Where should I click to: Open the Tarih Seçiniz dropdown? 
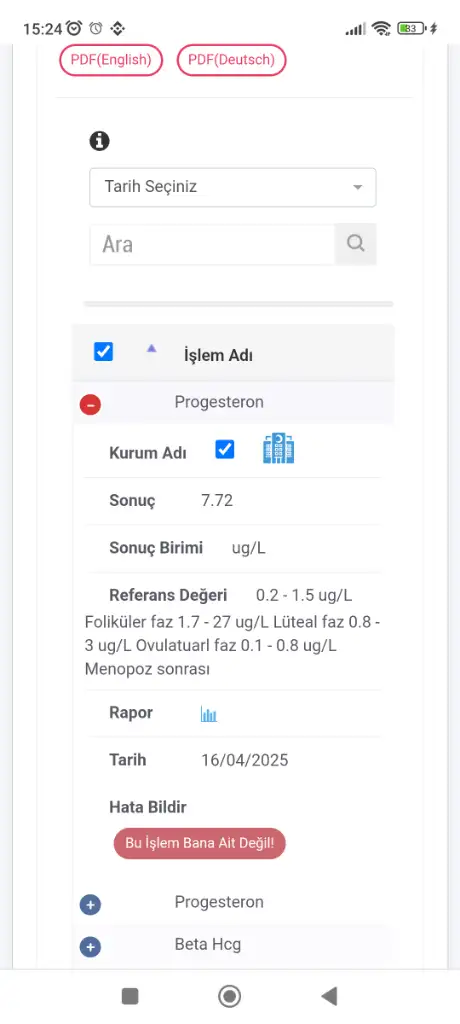[x=233, y=187]
